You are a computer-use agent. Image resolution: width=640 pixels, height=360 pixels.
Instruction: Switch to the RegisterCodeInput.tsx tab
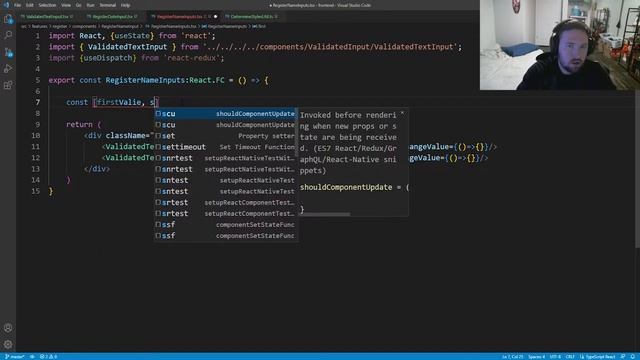pos(112,17)
